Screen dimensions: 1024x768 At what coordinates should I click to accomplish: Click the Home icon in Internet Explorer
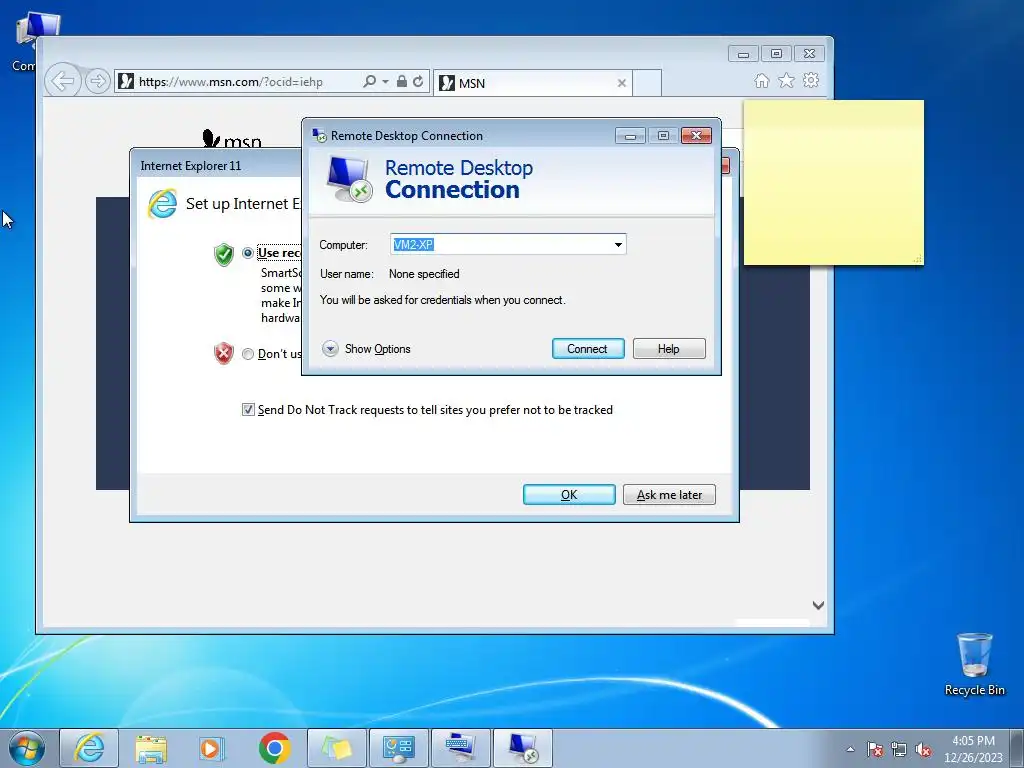click(x=761, y=80)
